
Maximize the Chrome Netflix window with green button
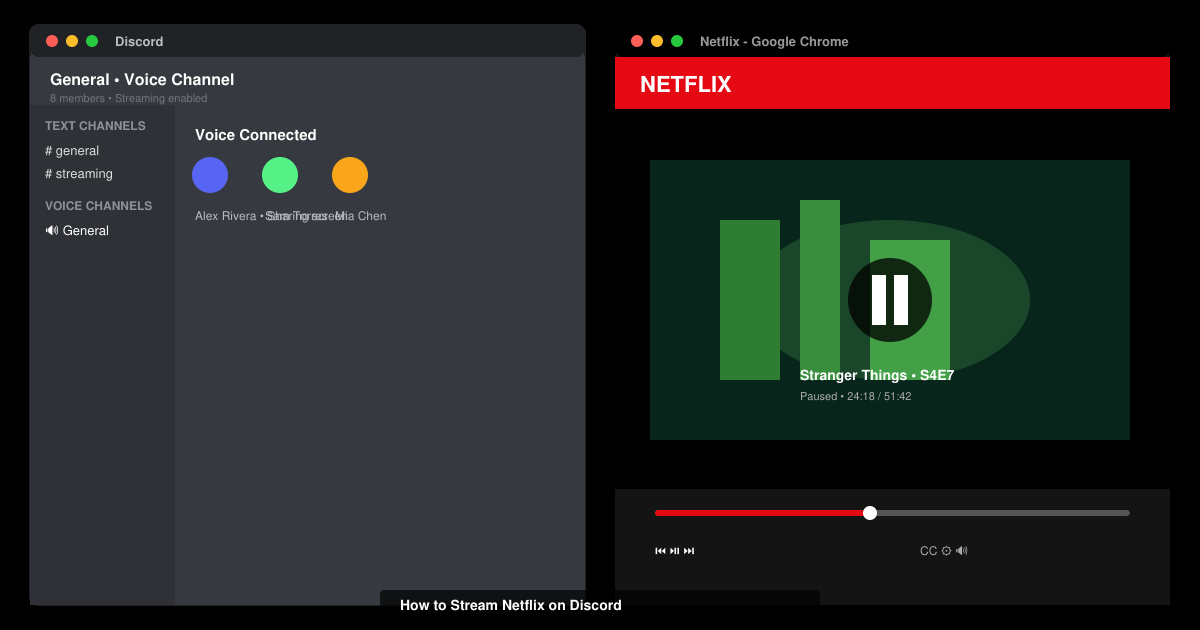[x=677, y=41]
